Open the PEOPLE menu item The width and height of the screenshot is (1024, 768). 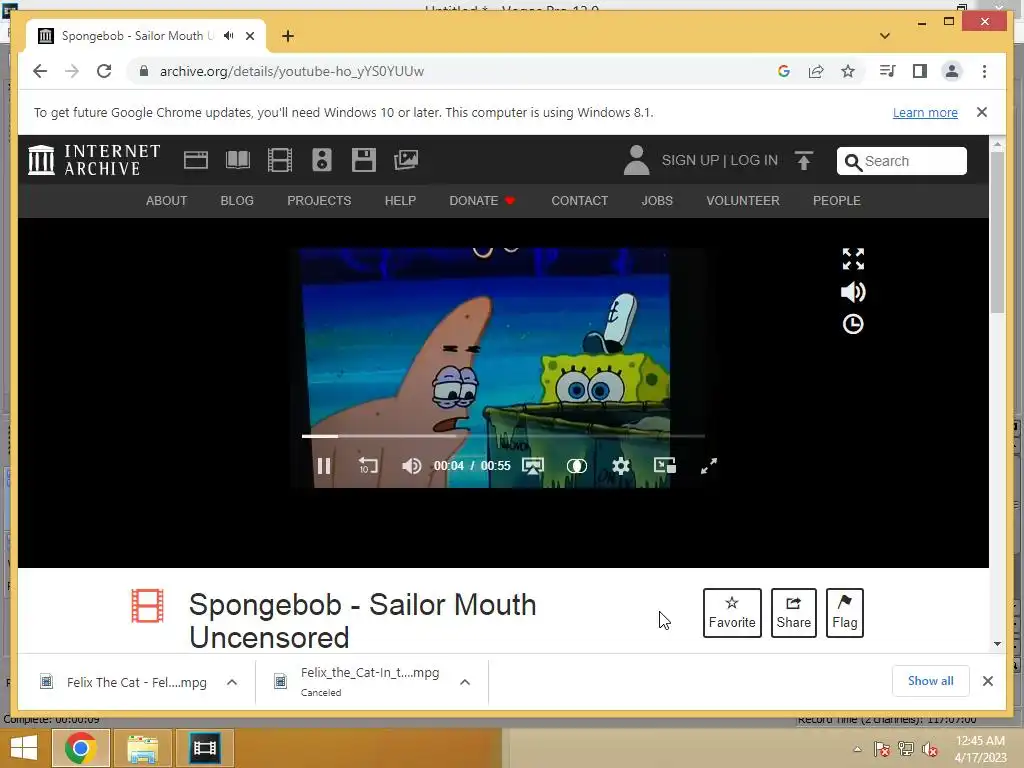tap(837, 200)
